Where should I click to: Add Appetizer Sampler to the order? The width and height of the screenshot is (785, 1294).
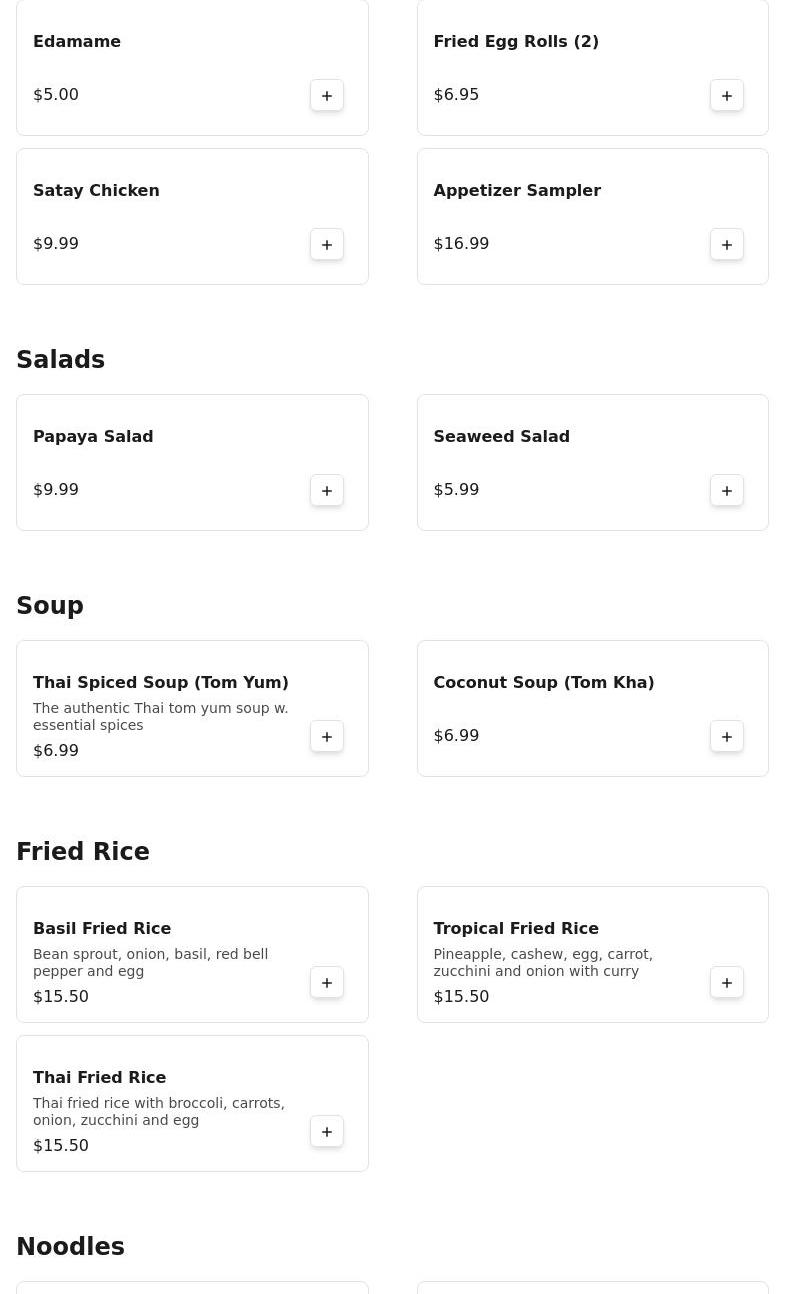727,244
